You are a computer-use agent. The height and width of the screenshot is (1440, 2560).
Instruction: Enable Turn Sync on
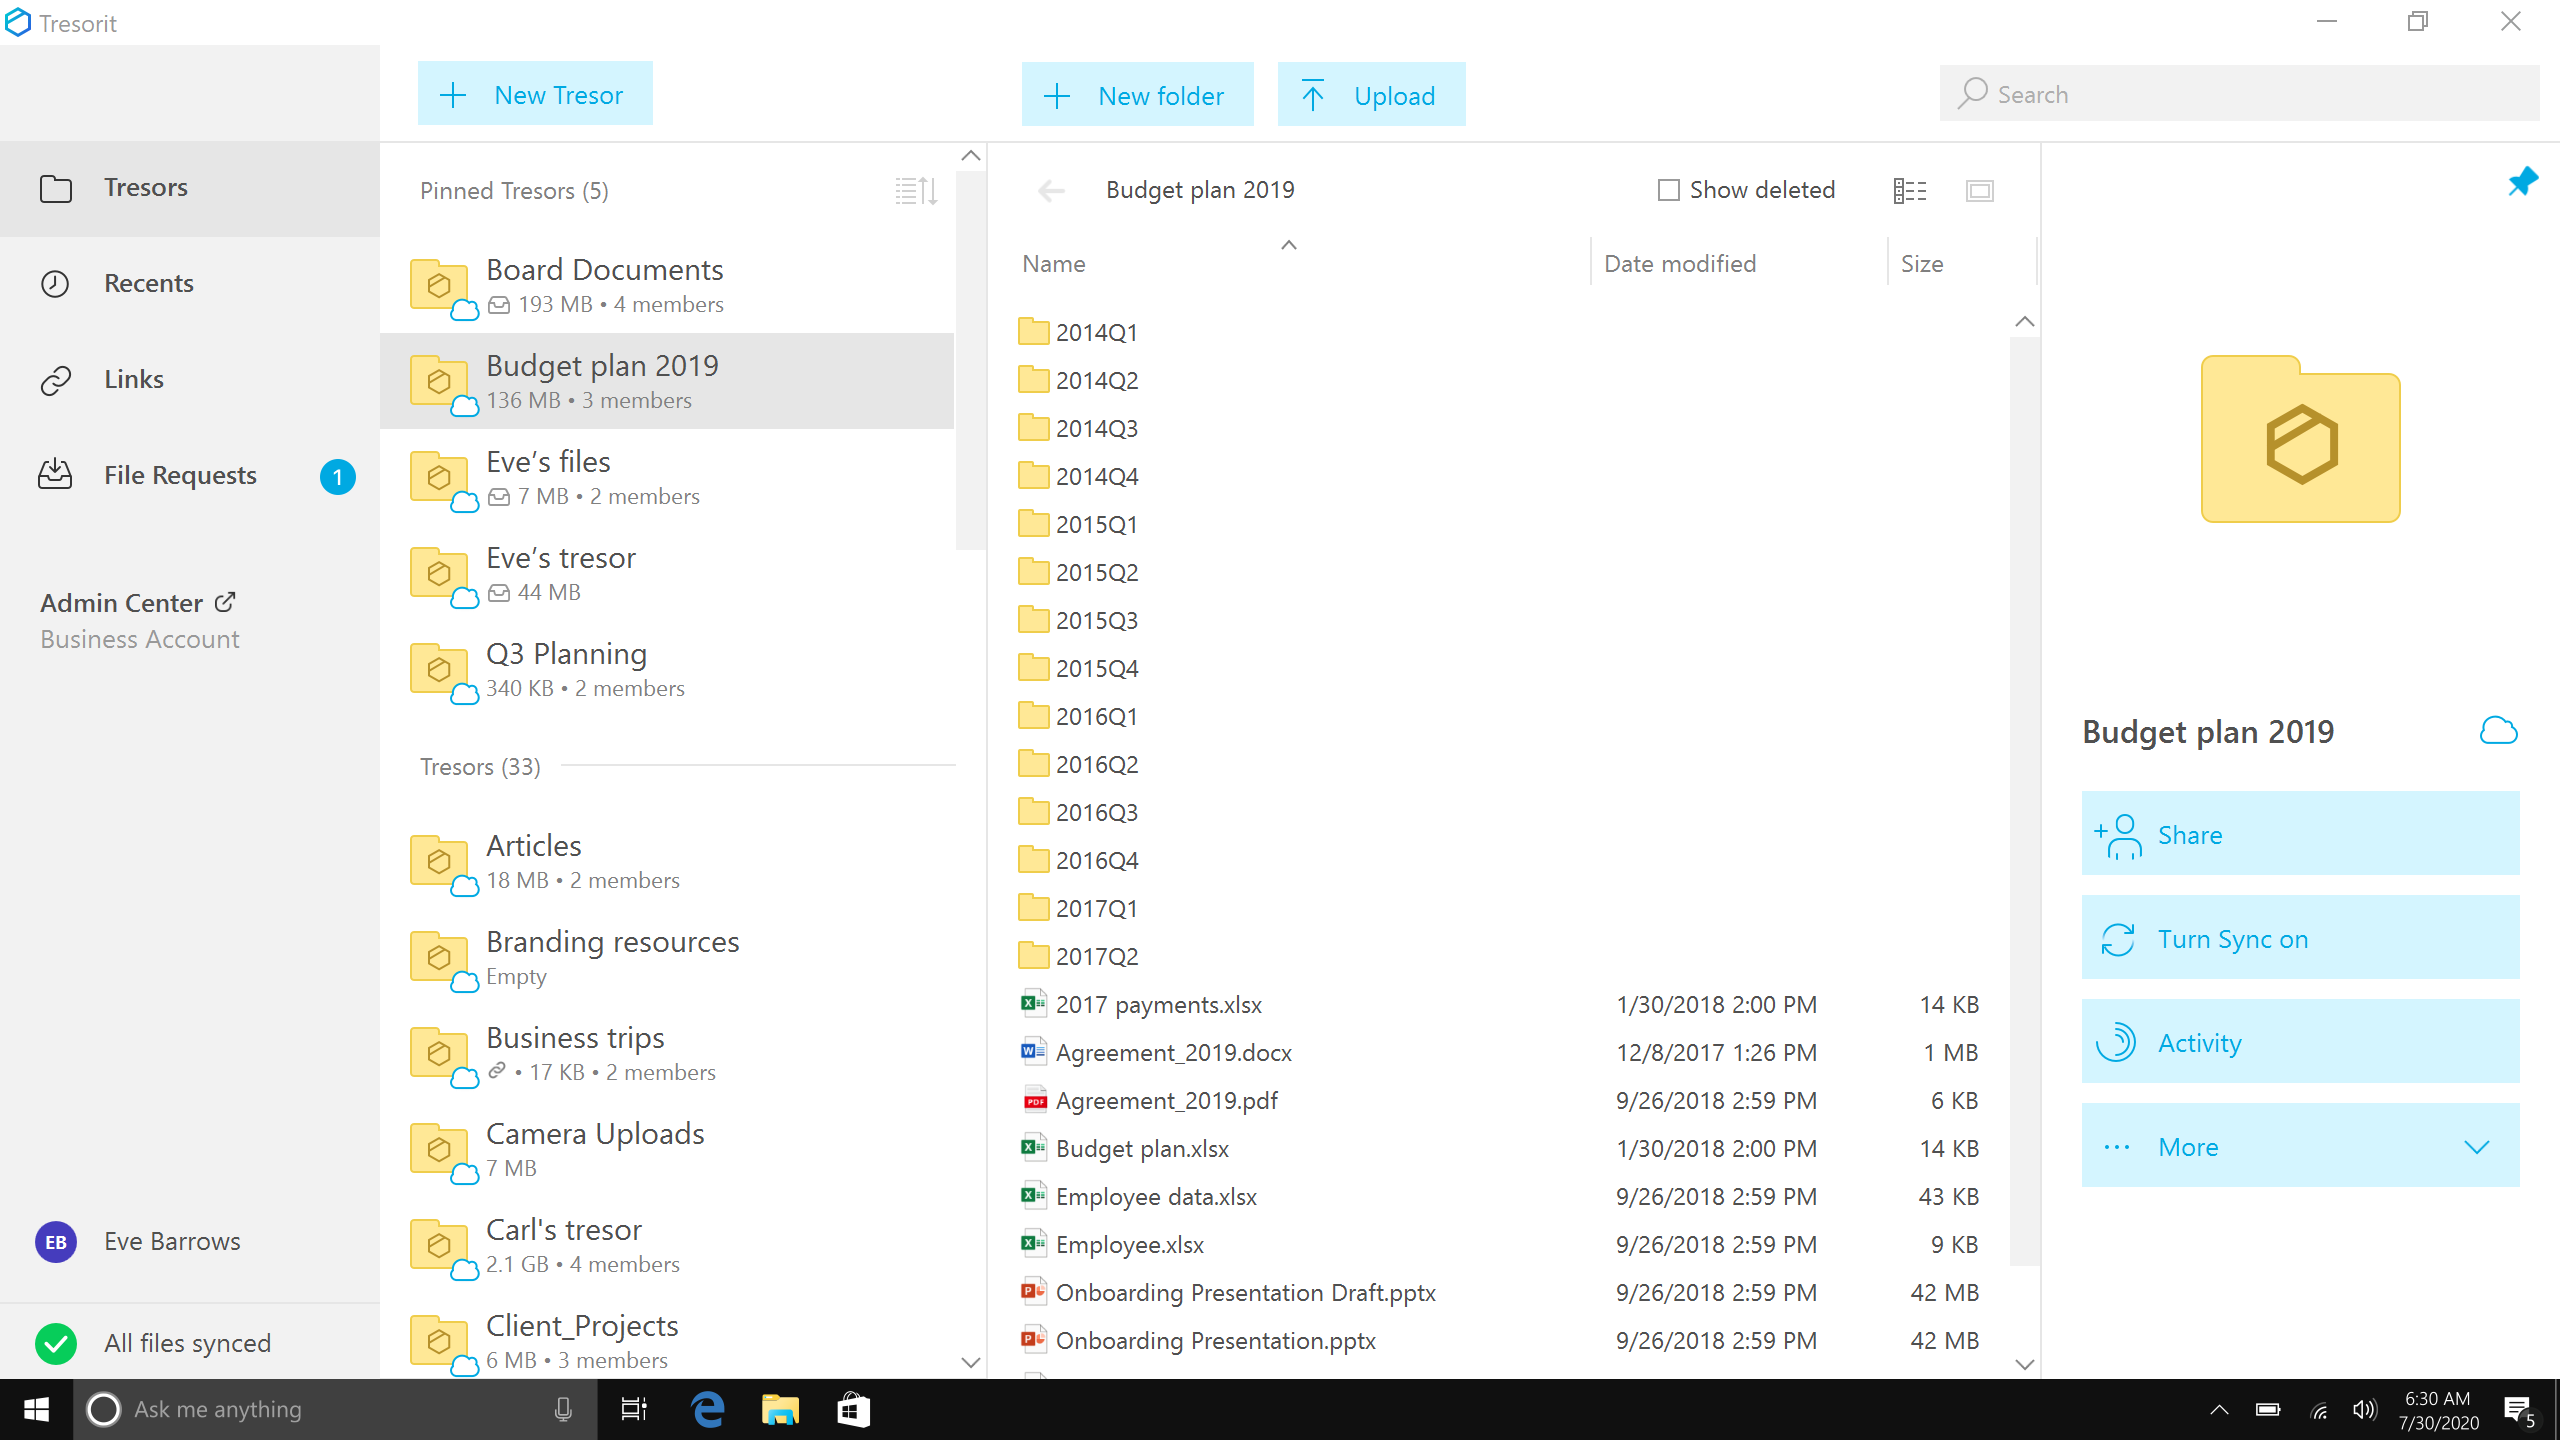(2299, 938)
